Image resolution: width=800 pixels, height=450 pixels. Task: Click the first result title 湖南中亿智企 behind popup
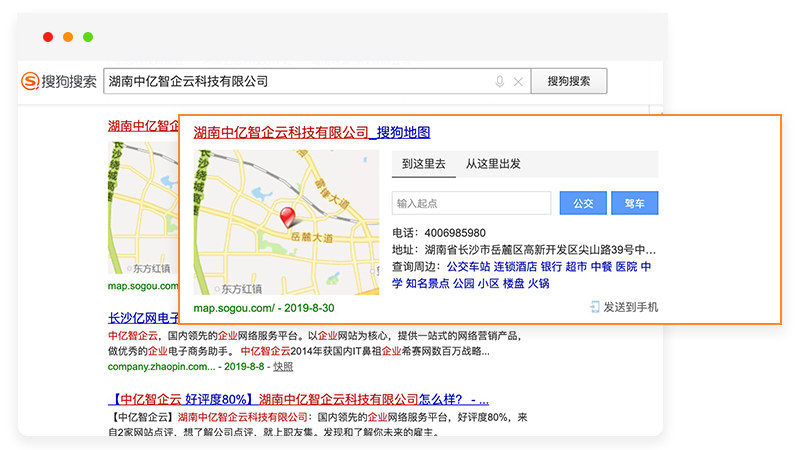(143, 126)
